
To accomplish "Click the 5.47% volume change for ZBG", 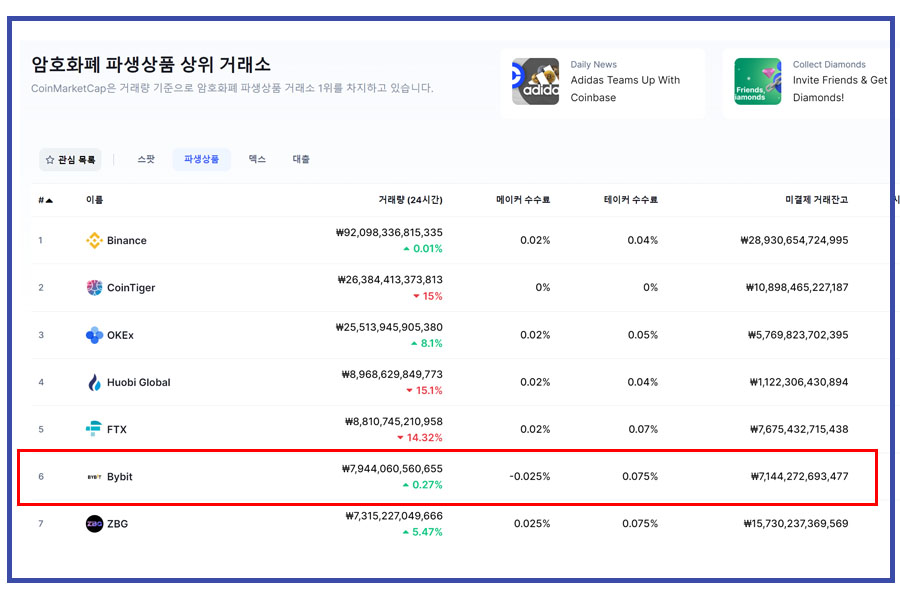I will [x=422, y=532].
